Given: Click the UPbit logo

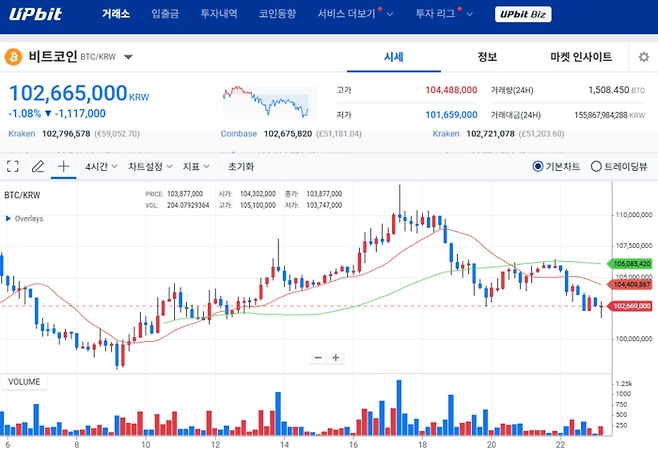Looking at the screenshot, I should point(36,14).
